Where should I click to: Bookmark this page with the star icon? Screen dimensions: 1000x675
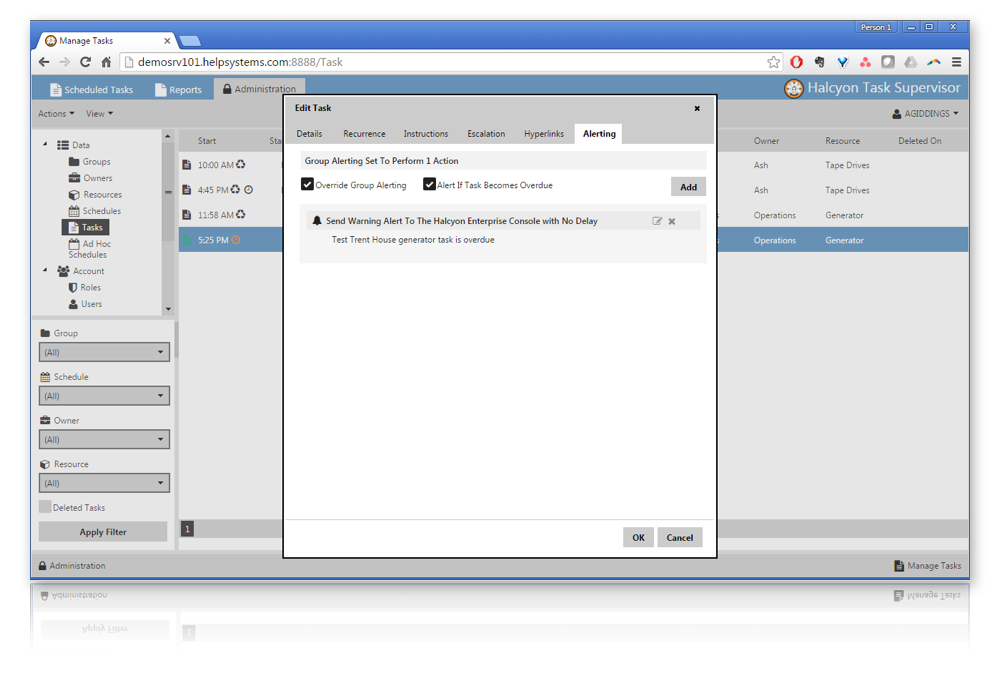tap(774, 62)
